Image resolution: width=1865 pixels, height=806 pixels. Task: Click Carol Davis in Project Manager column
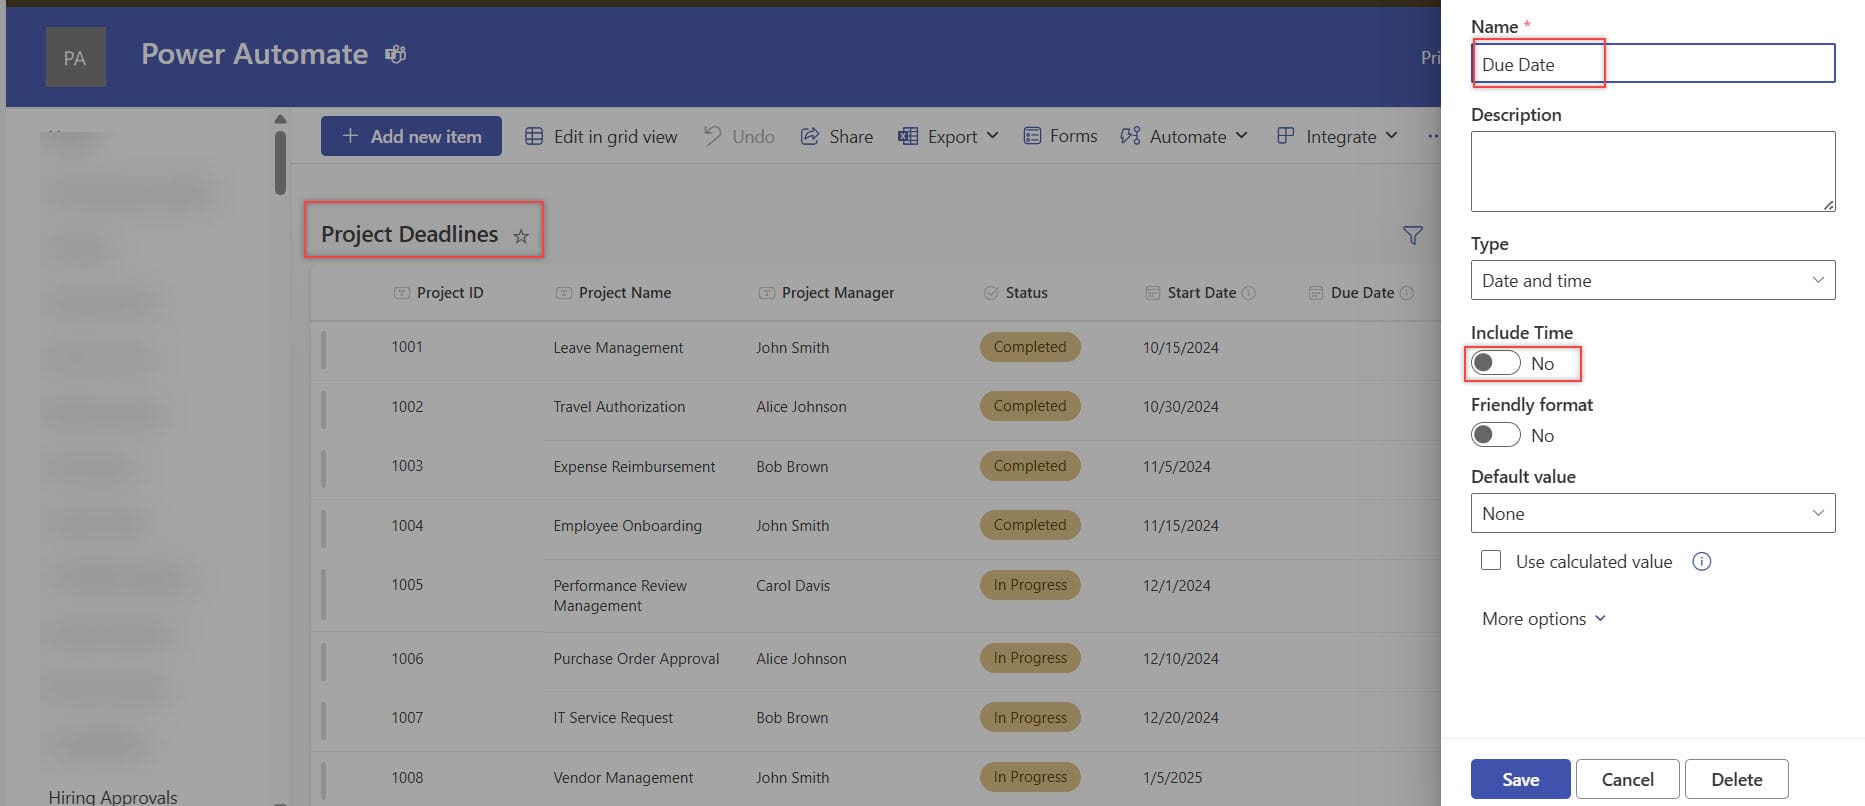[x=793, y=586]
